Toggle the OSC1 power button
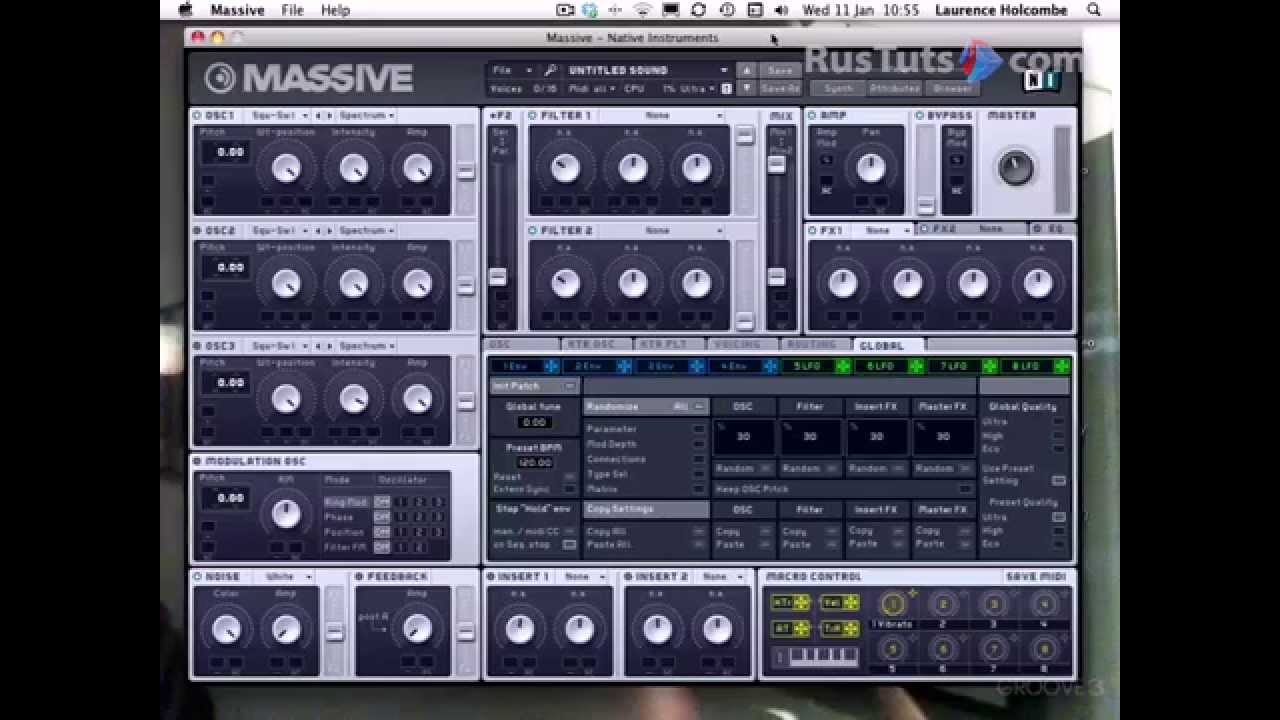The image size is (1280, 720). (x=198, y=116)
